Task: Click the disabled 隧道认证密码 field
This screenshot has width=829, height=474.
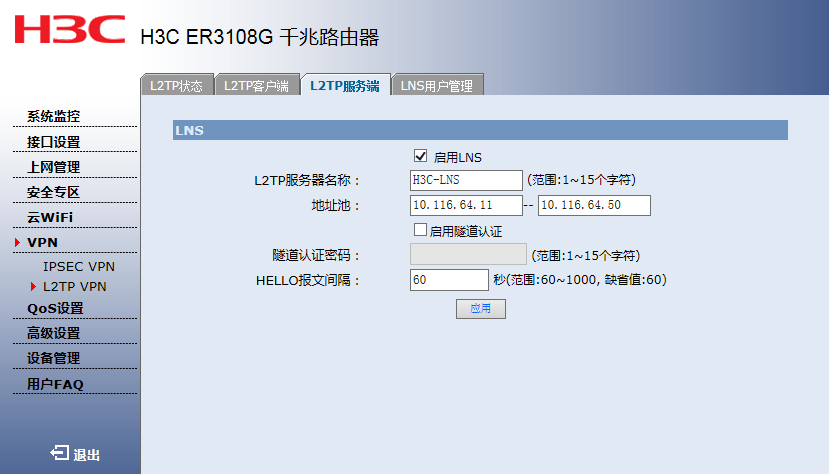Action: (468, 254)
